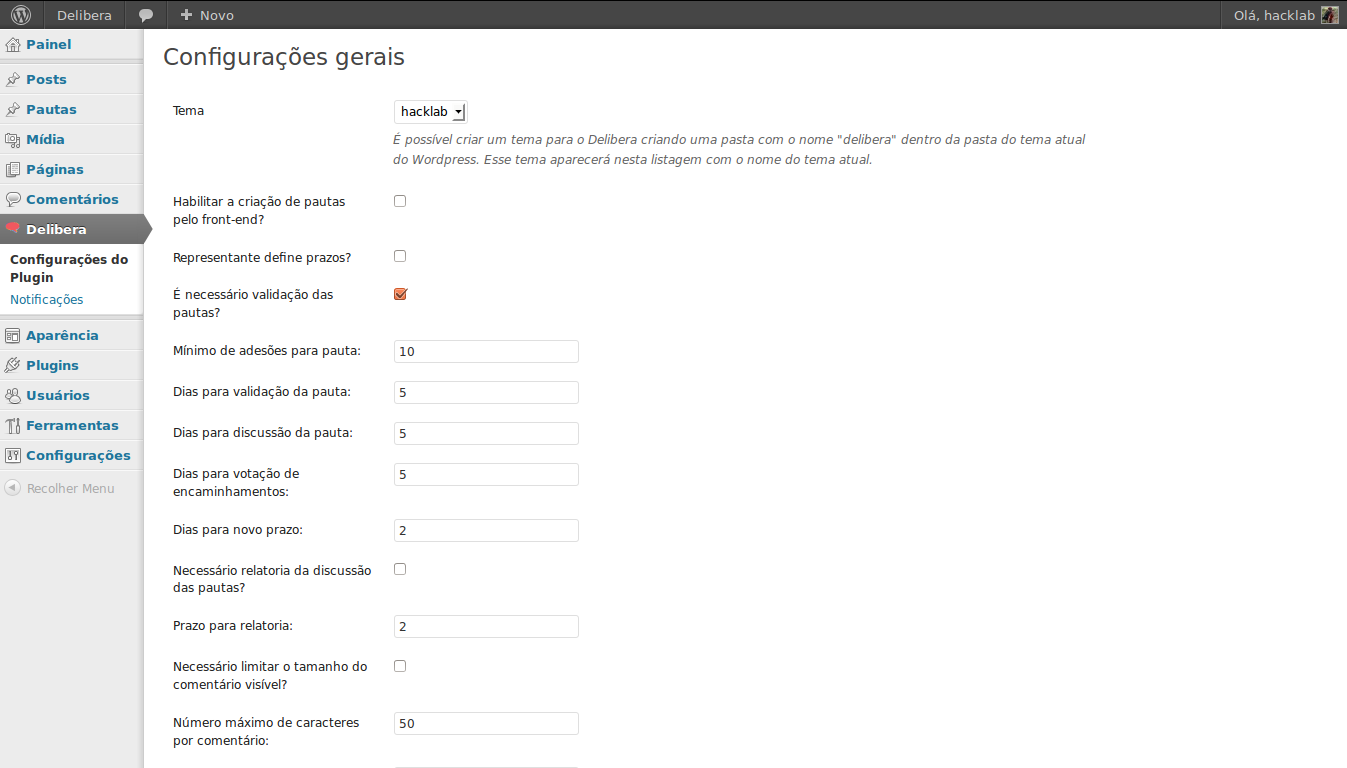Click the Painel house icon

tap(13, 45)
